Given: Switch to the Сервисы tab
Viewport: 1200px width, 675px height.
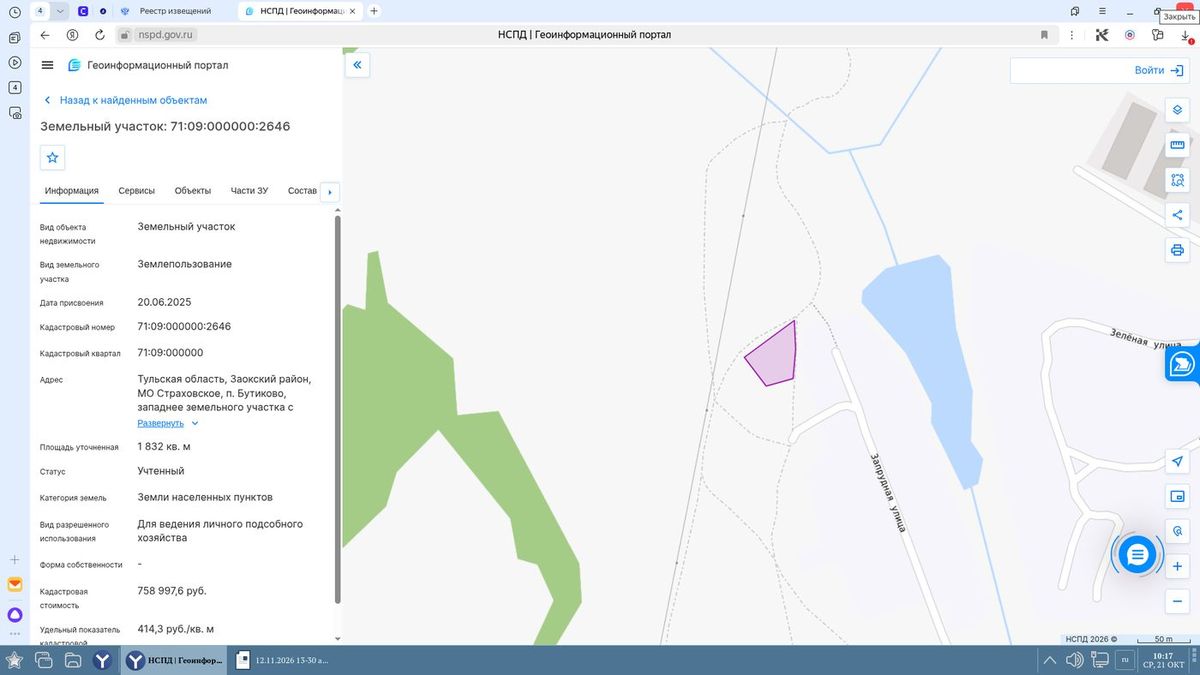Looking at the screenshot, I should point(136,190).
